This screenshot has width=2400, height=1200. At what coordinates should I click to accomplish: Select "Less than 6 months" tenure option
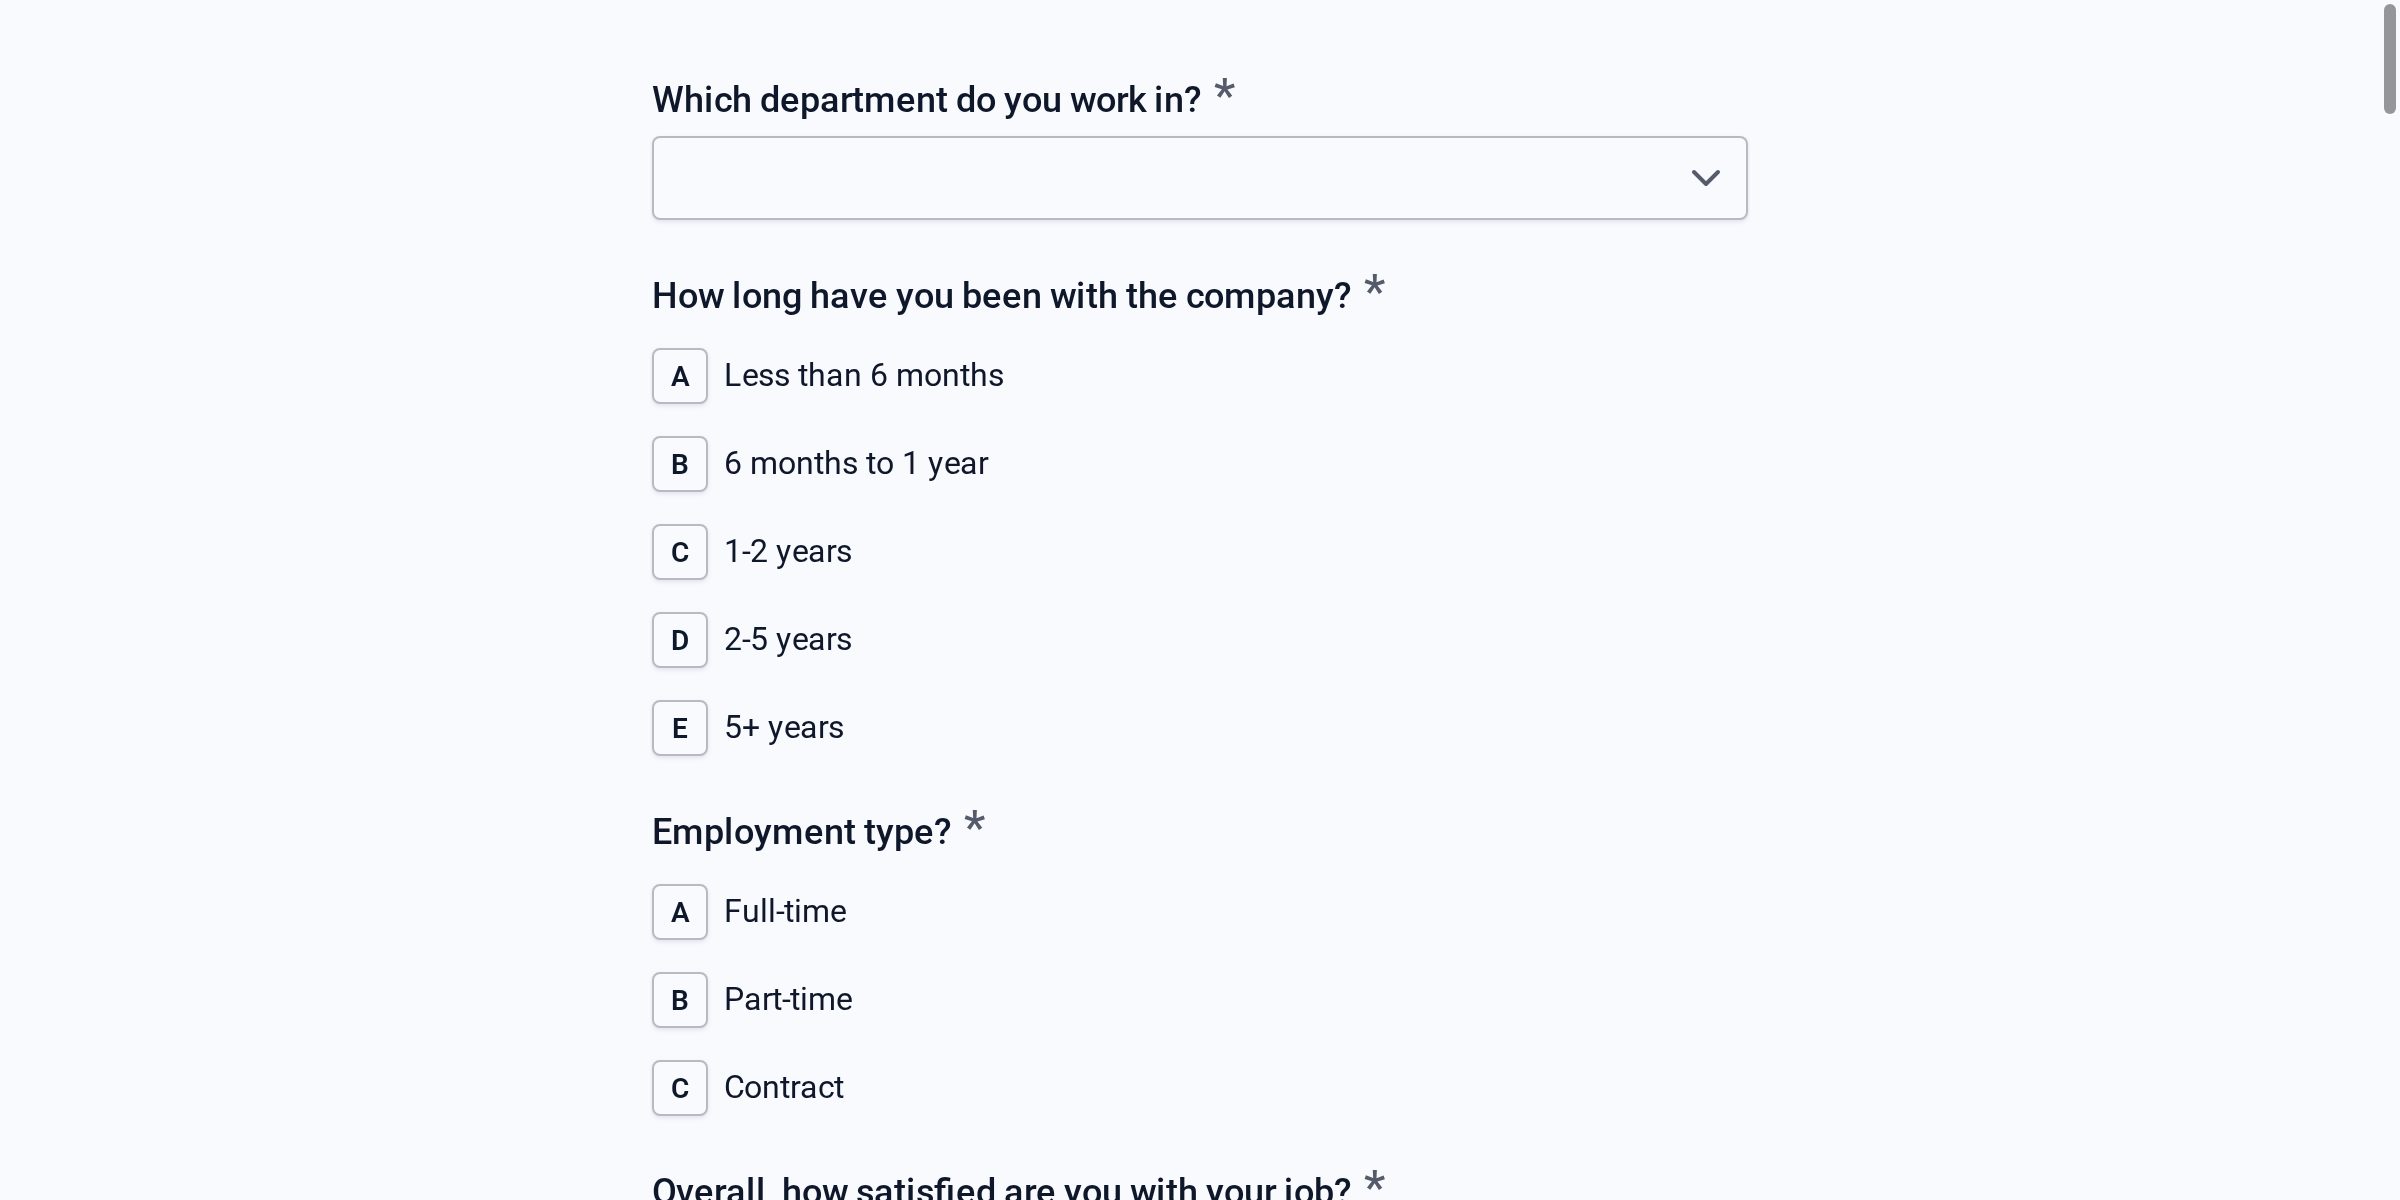pyautogui.click(x=863, y=375)
